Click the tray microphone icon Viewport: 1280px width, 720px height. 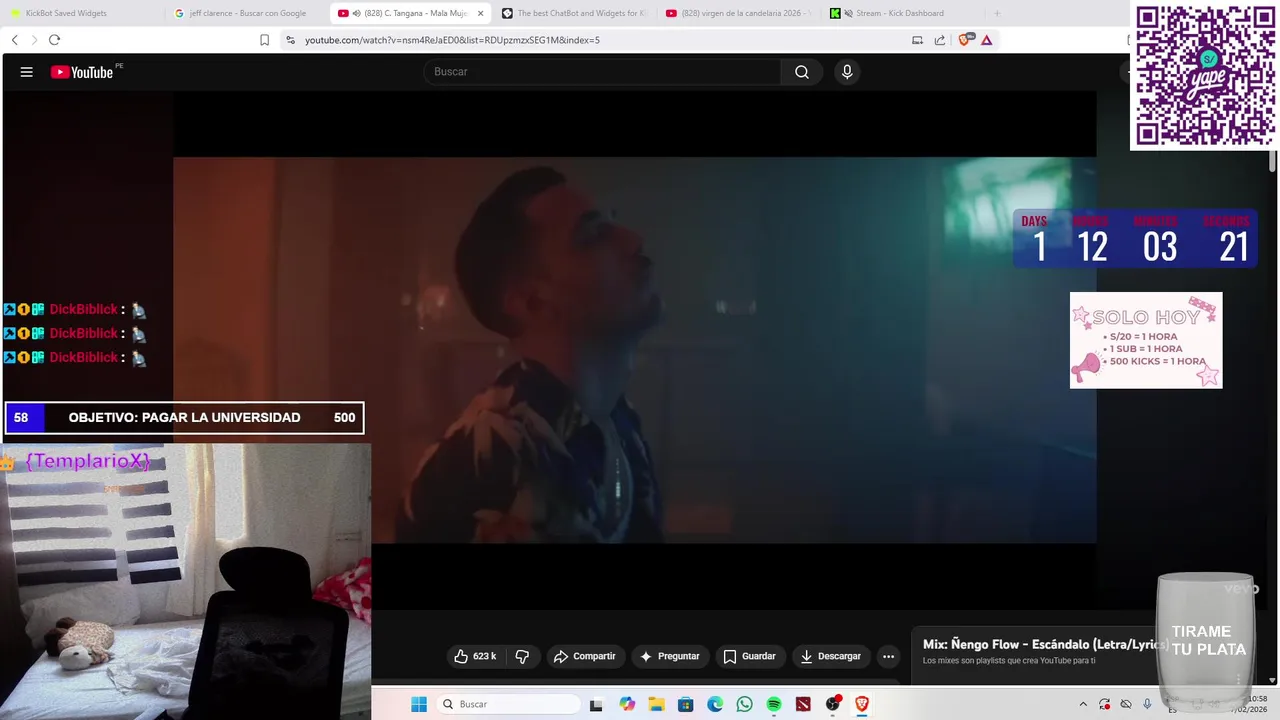pyautogui.click(x=1147, y=704)
